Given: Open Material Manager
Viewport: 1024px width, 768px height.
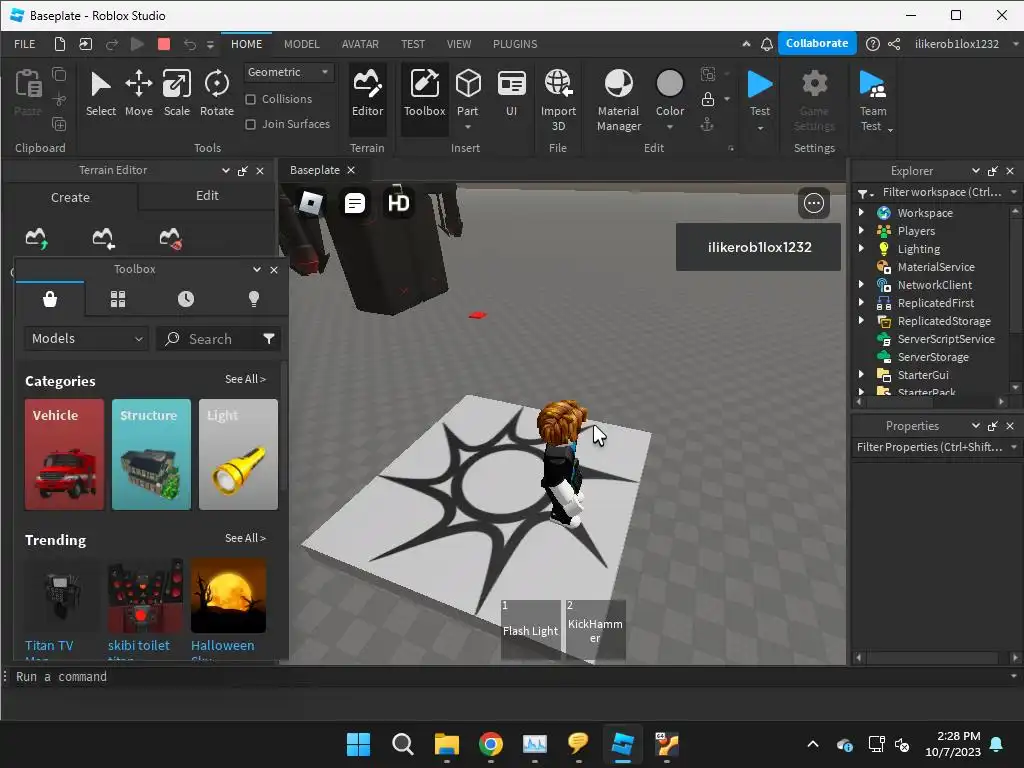Looking at the screenshot, I should click(618, 100).
